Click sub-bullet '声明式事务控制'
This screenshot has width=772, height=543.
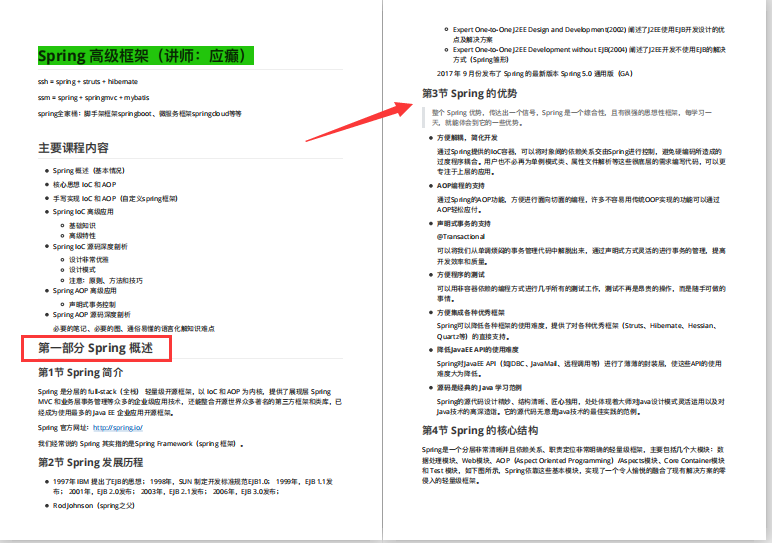(x=92, y=305)
